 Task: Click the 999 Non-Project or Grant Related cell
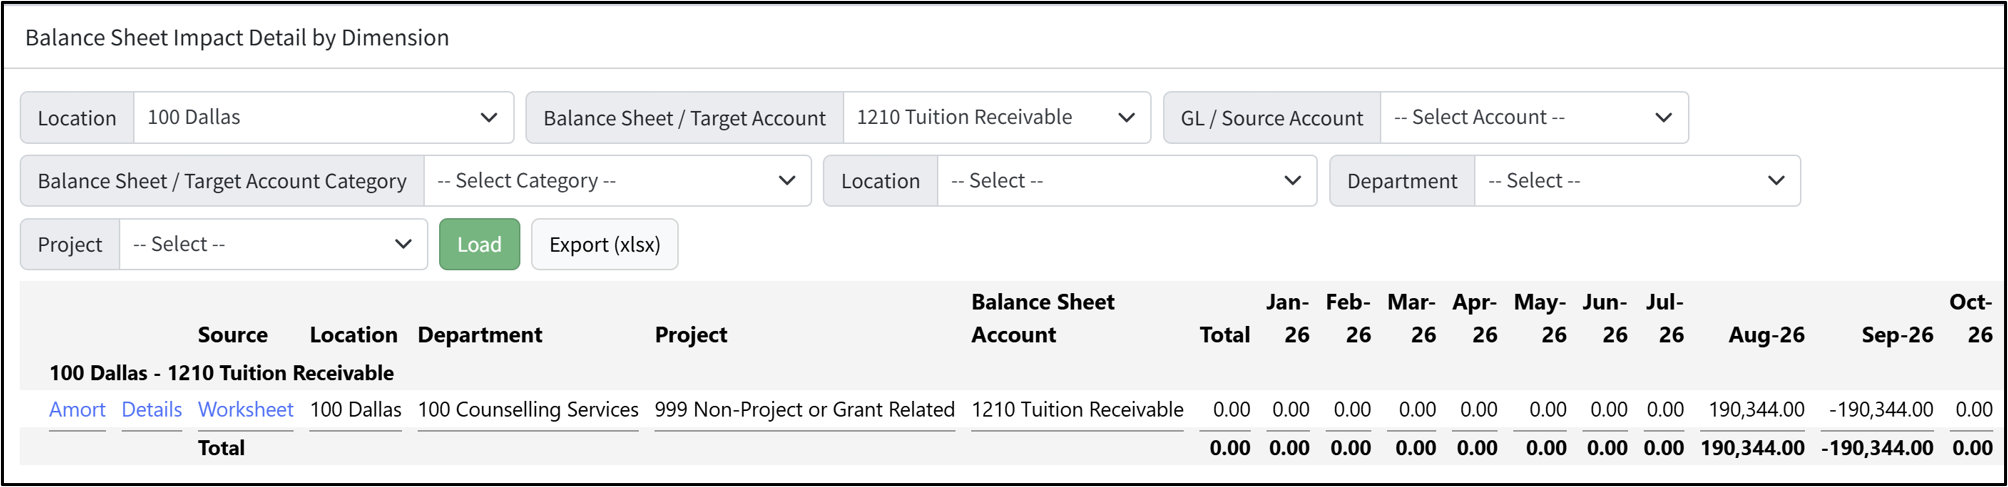point(805,410)
